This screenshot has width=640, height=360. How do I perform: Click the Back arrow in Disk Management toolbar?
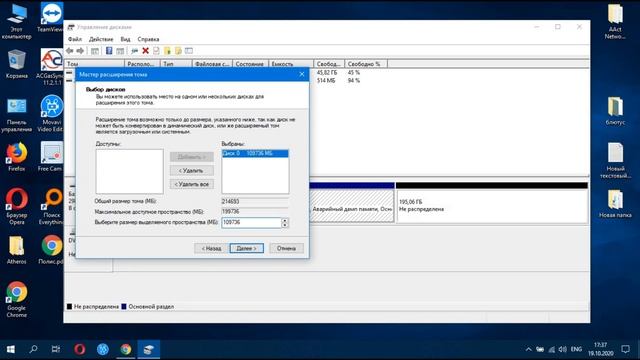(x=70, y=51)
